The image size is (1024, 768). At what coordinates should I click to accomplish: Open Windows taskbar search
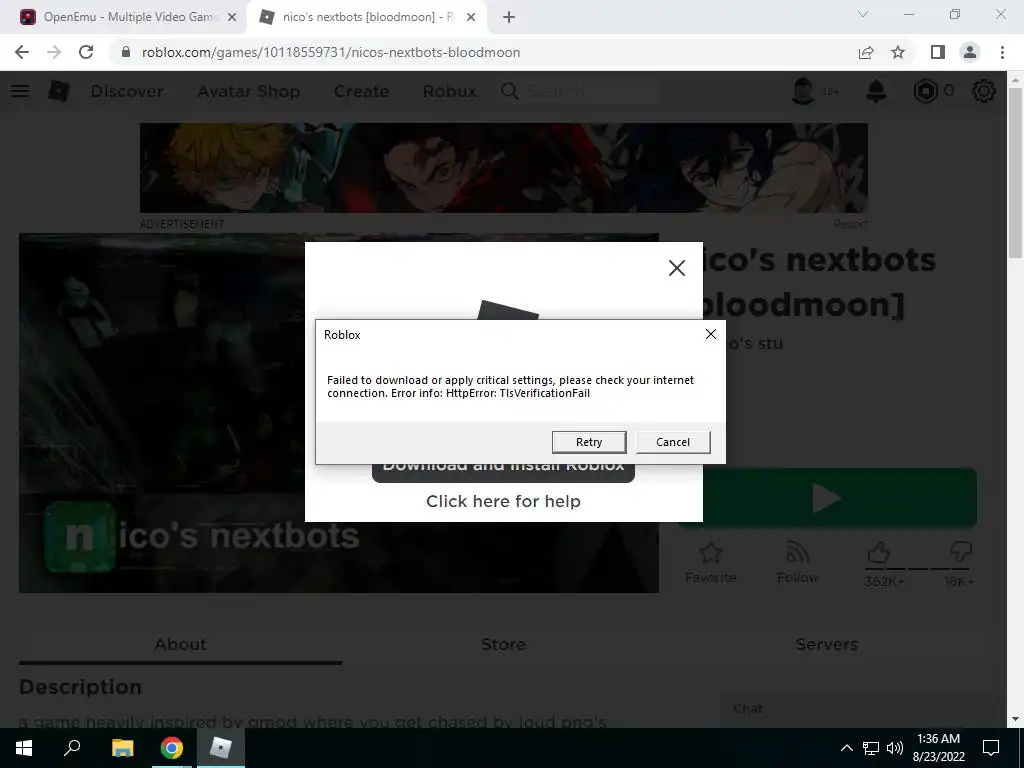coord(72,748)
